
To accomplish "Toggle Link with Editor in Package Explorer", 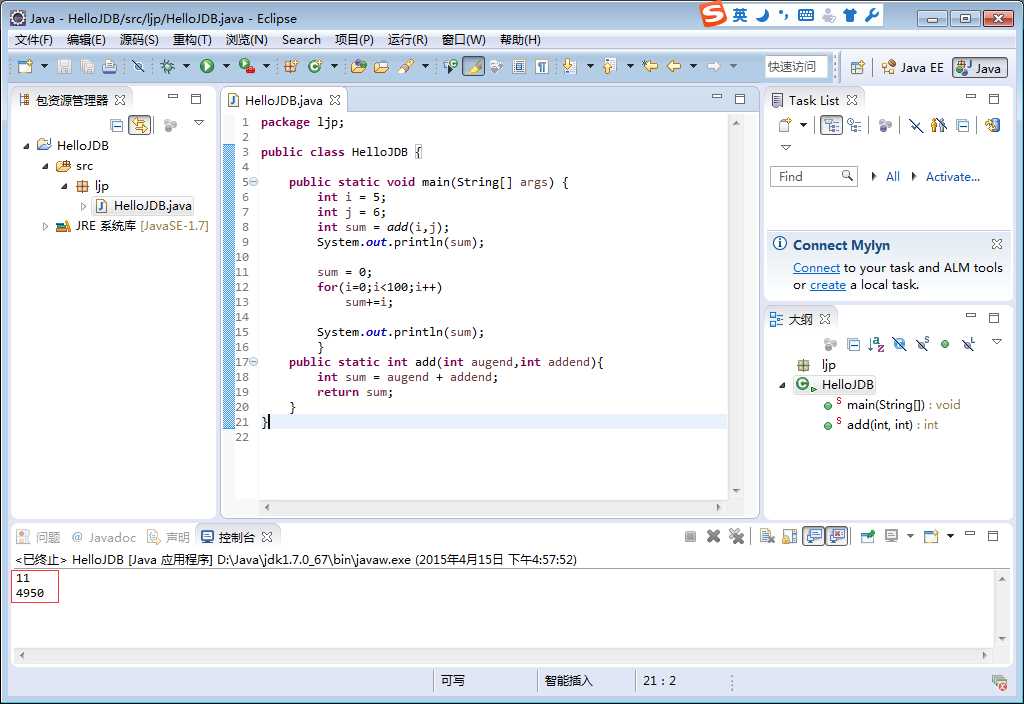I will click(x=140, y=125).
